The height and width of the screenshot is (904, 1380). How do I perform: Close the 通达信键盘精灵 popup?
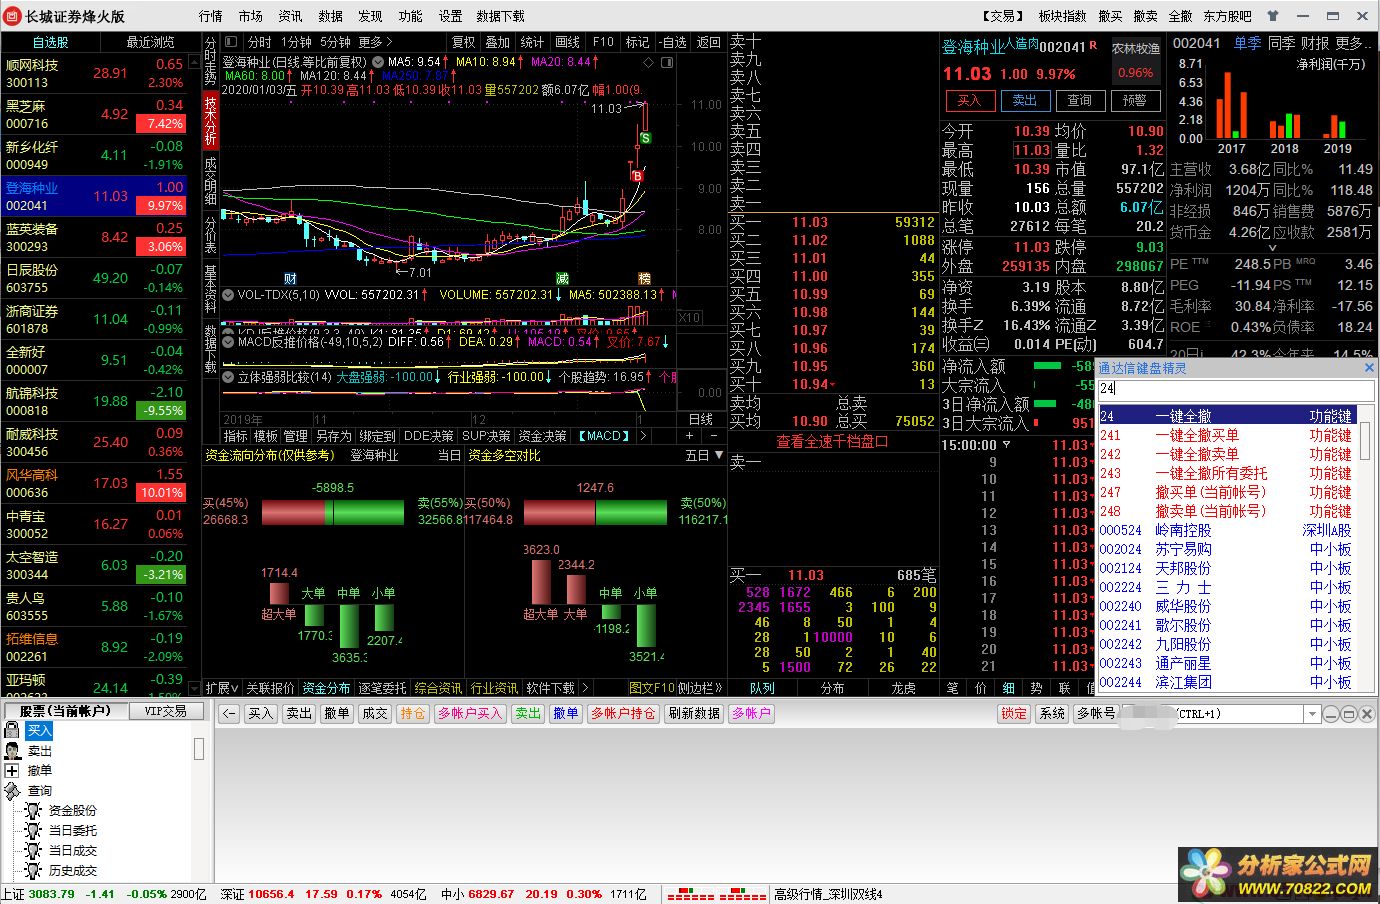coord(1369,367)
